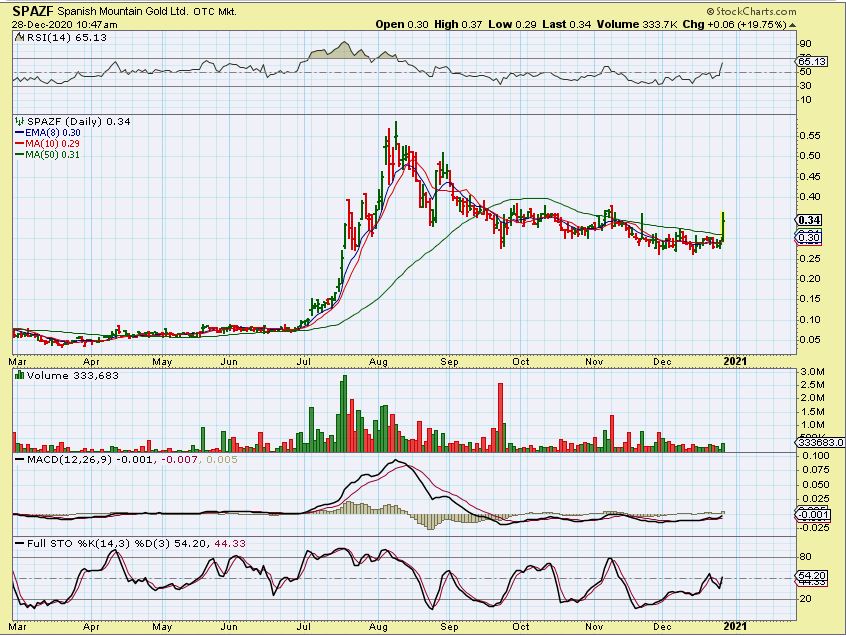Click the 0.34 last price tag on right axis
The width and height of the screenshot is (846, 637).
(809, 220)
